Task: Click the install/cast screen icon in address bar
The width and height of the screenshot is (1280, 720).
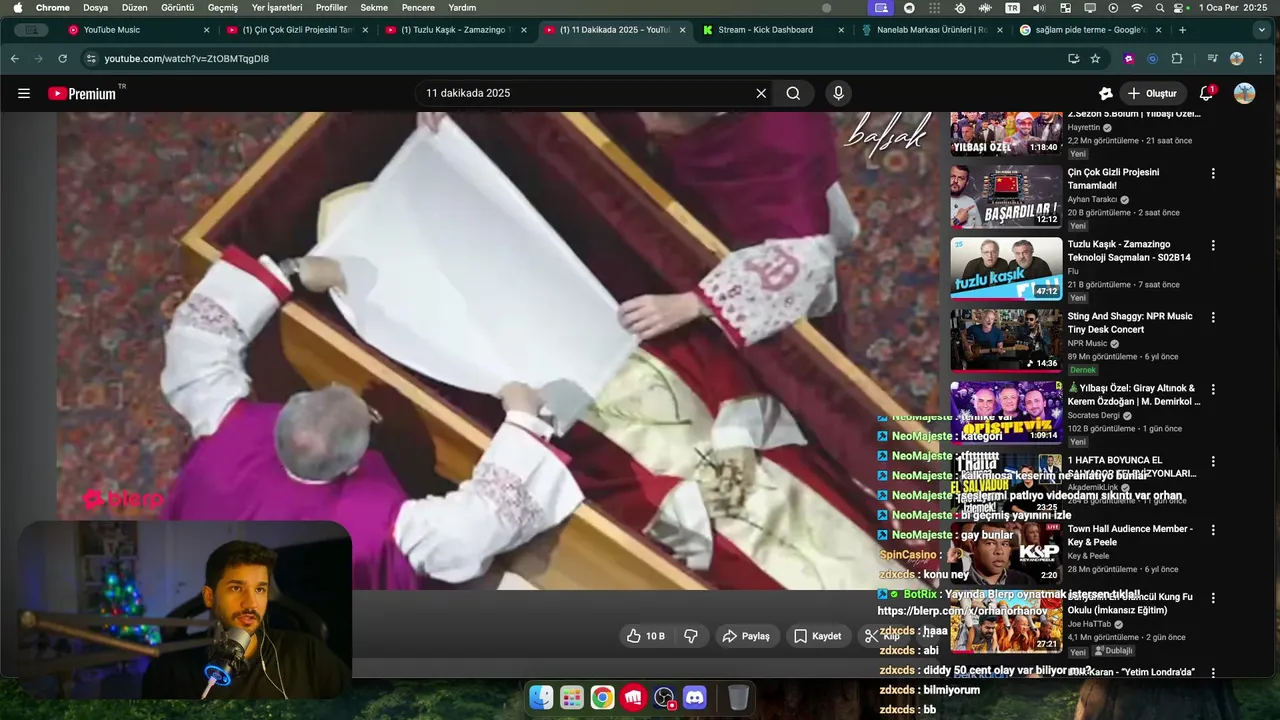Action: 1073,59
